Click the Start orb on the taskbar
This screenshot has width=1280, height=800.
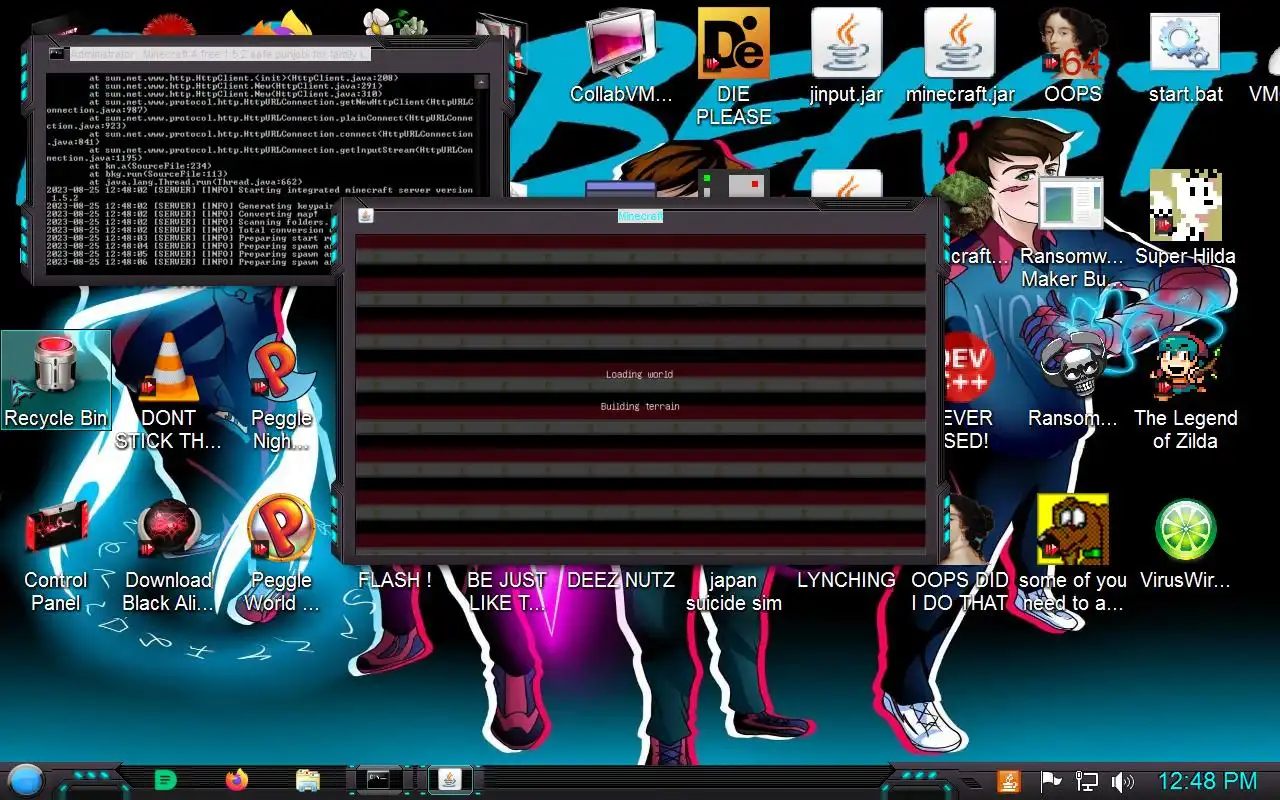click(x=26, y=780)
